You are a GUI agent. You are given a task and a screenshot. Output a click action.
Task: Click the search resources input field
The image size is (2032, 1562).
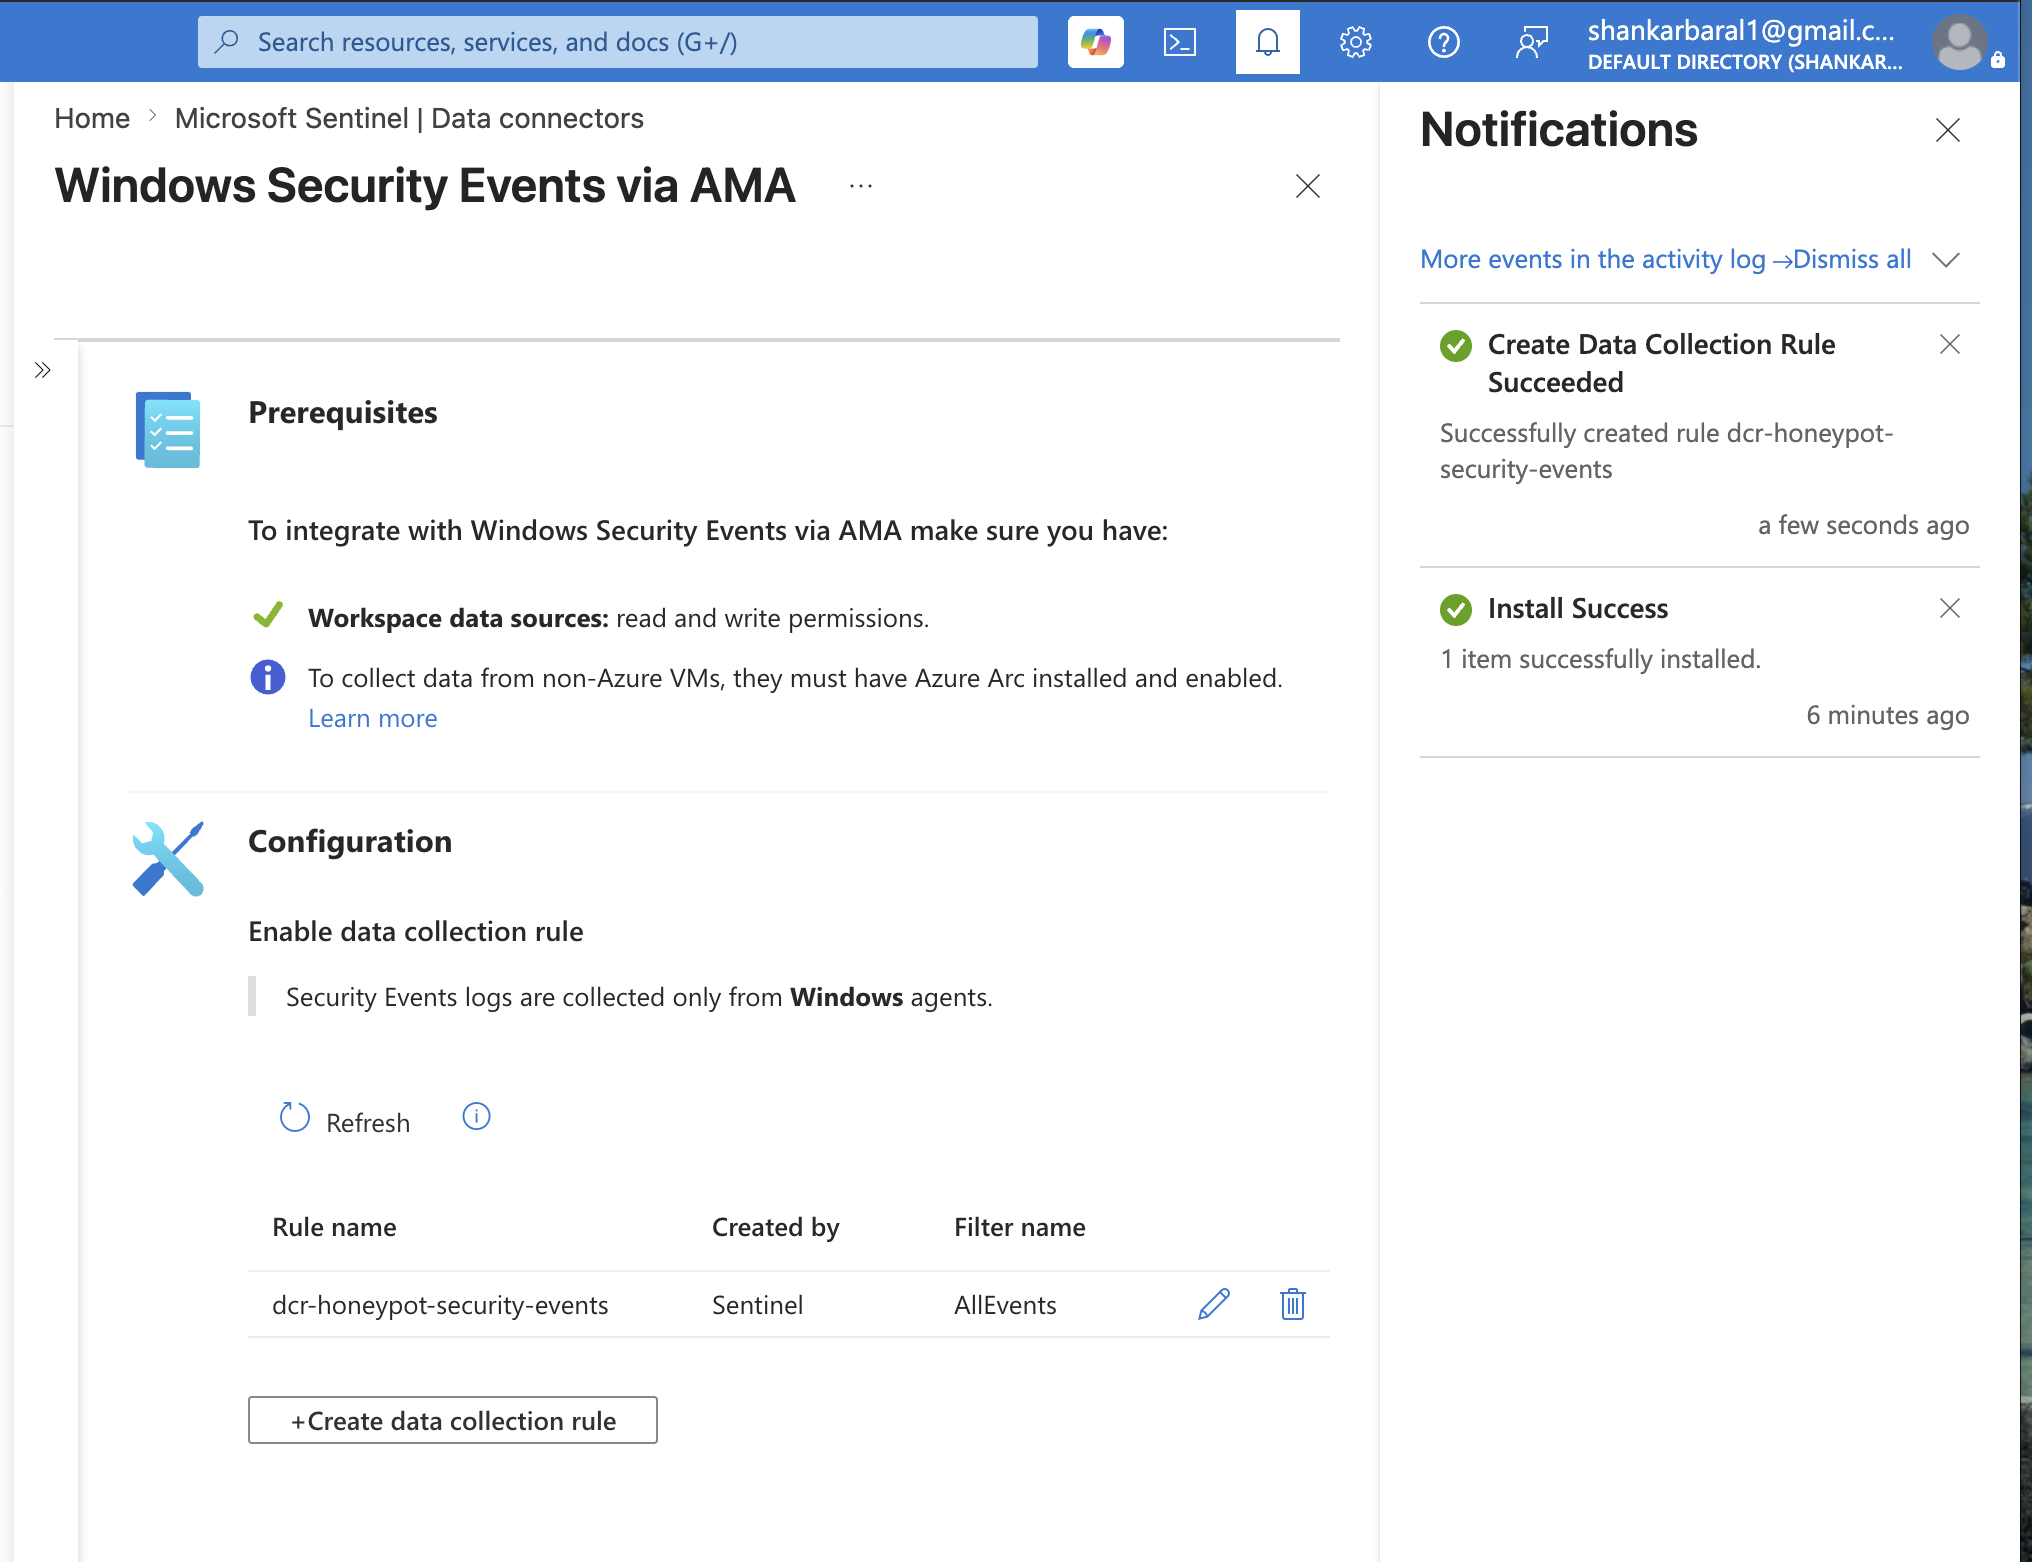[x=617, y=42]
